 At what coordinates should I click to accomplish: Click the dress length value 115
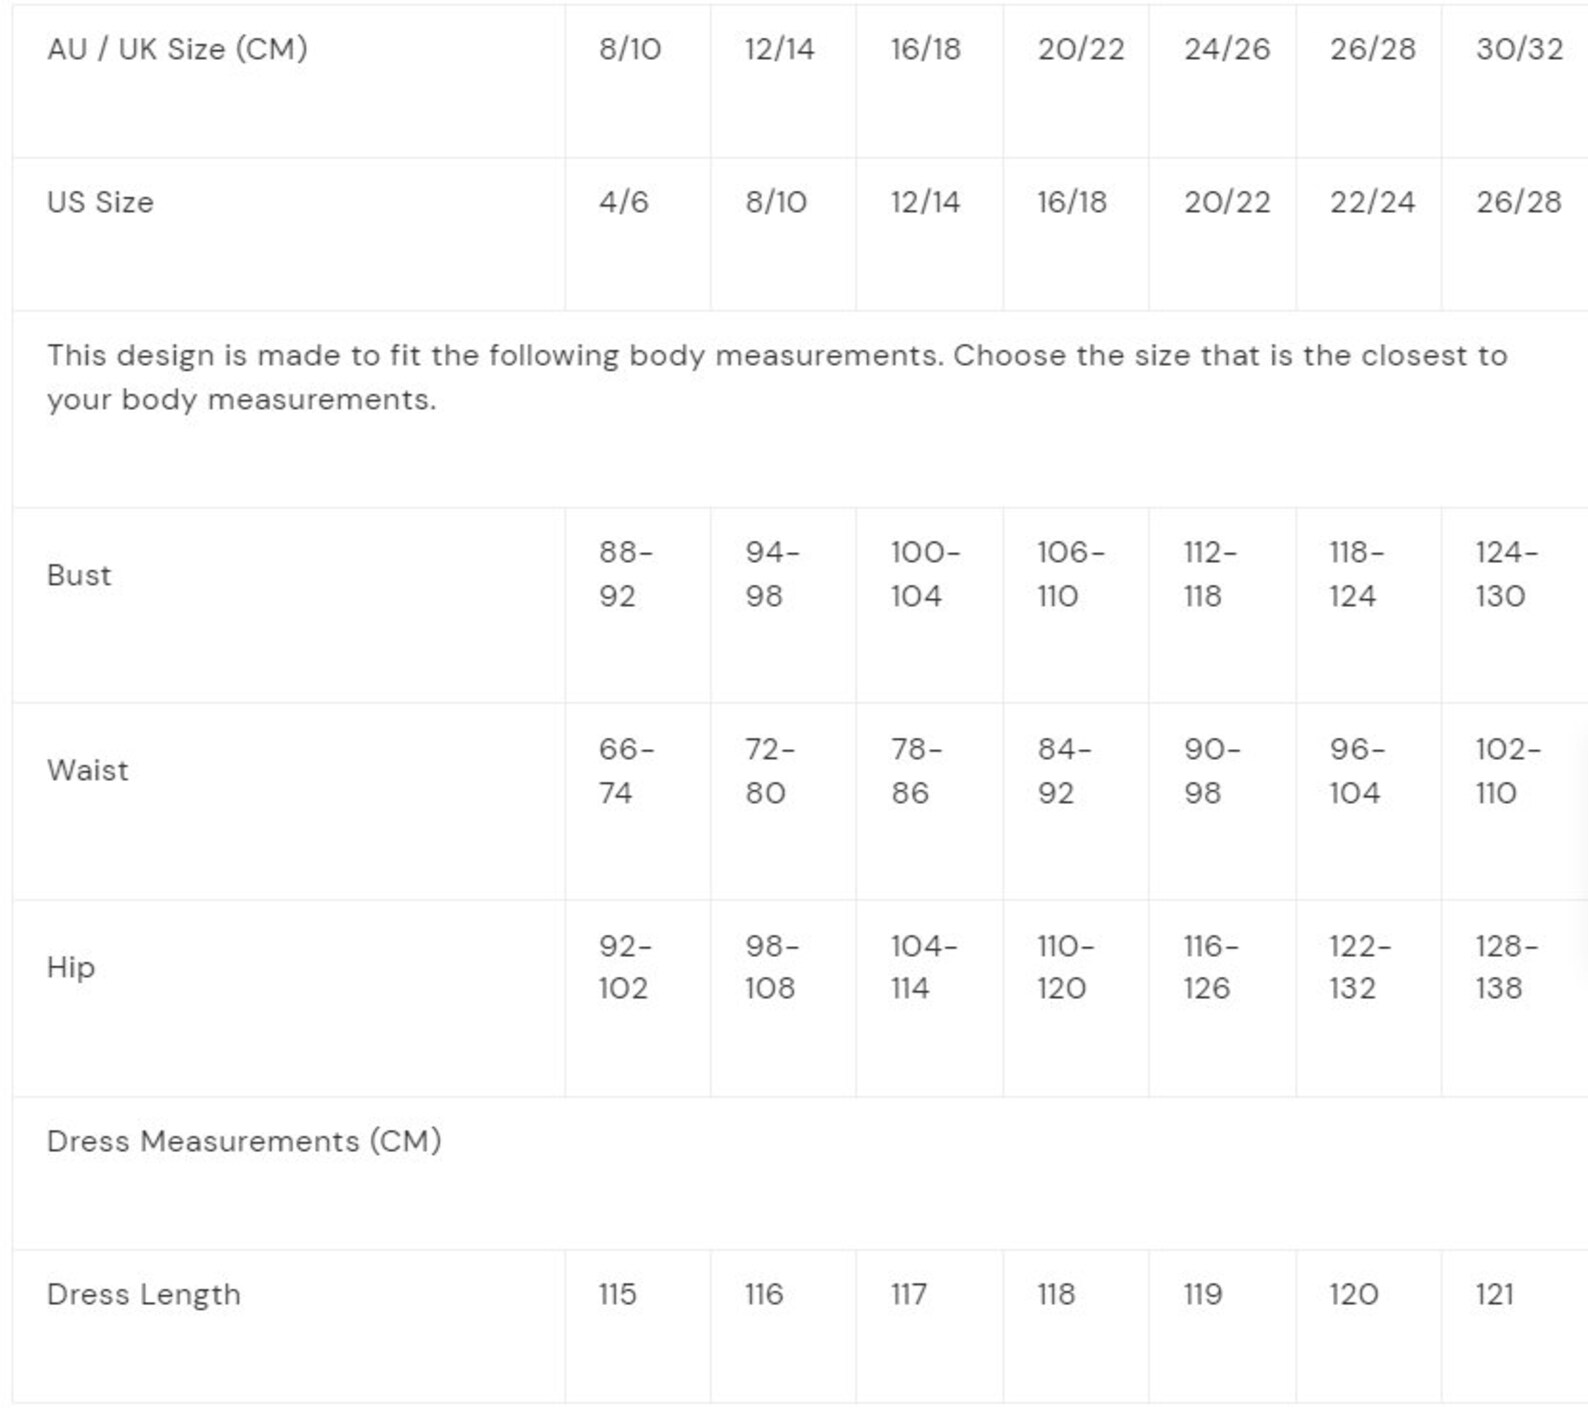618,1294
